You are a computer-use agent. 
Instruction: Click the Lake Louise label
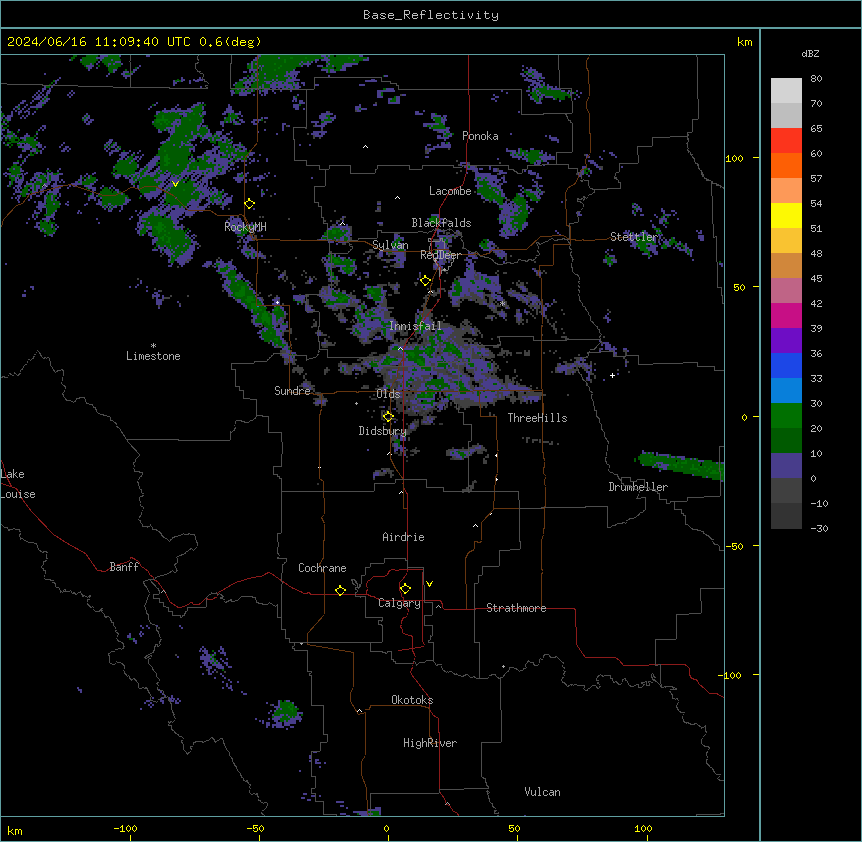click(18, 484)
